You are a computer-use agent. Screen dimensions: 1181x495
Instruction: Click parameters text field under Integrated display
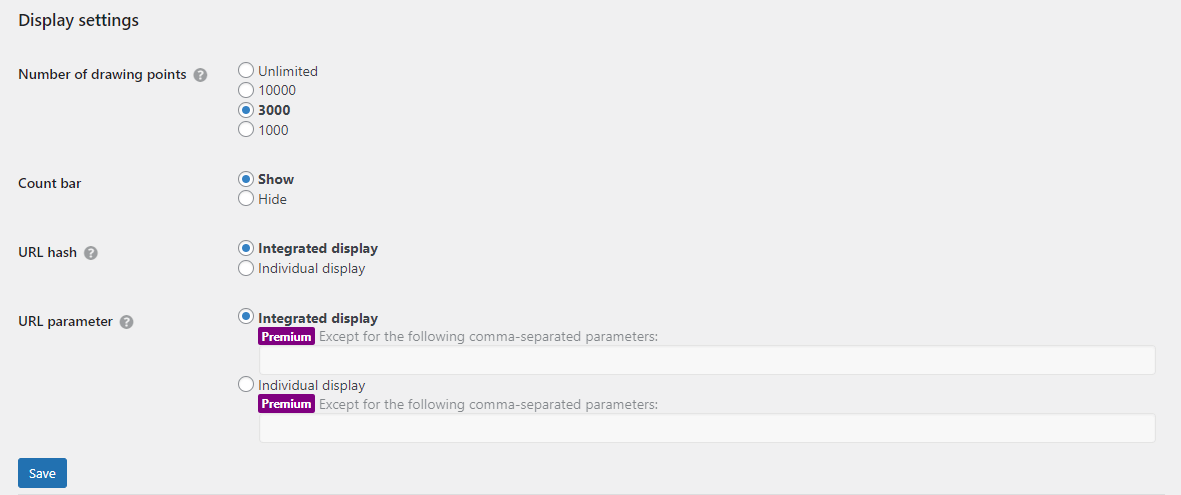[x=706, y=360]
